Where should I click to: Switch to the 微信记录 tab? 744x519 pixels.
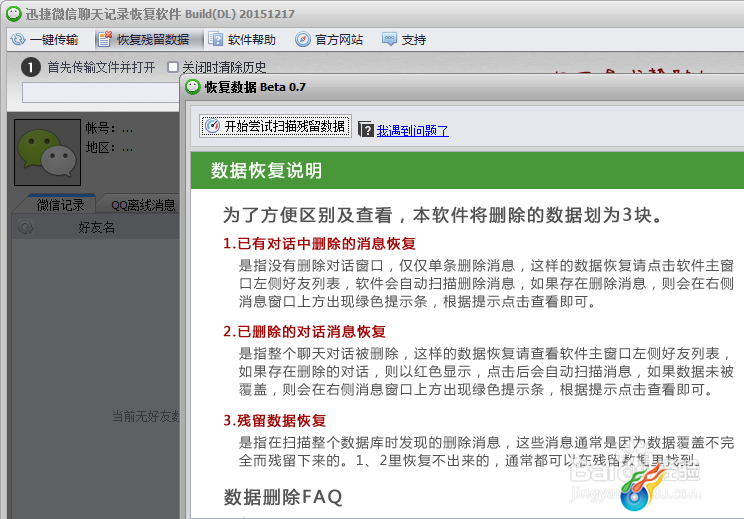[x=60, y=205]
